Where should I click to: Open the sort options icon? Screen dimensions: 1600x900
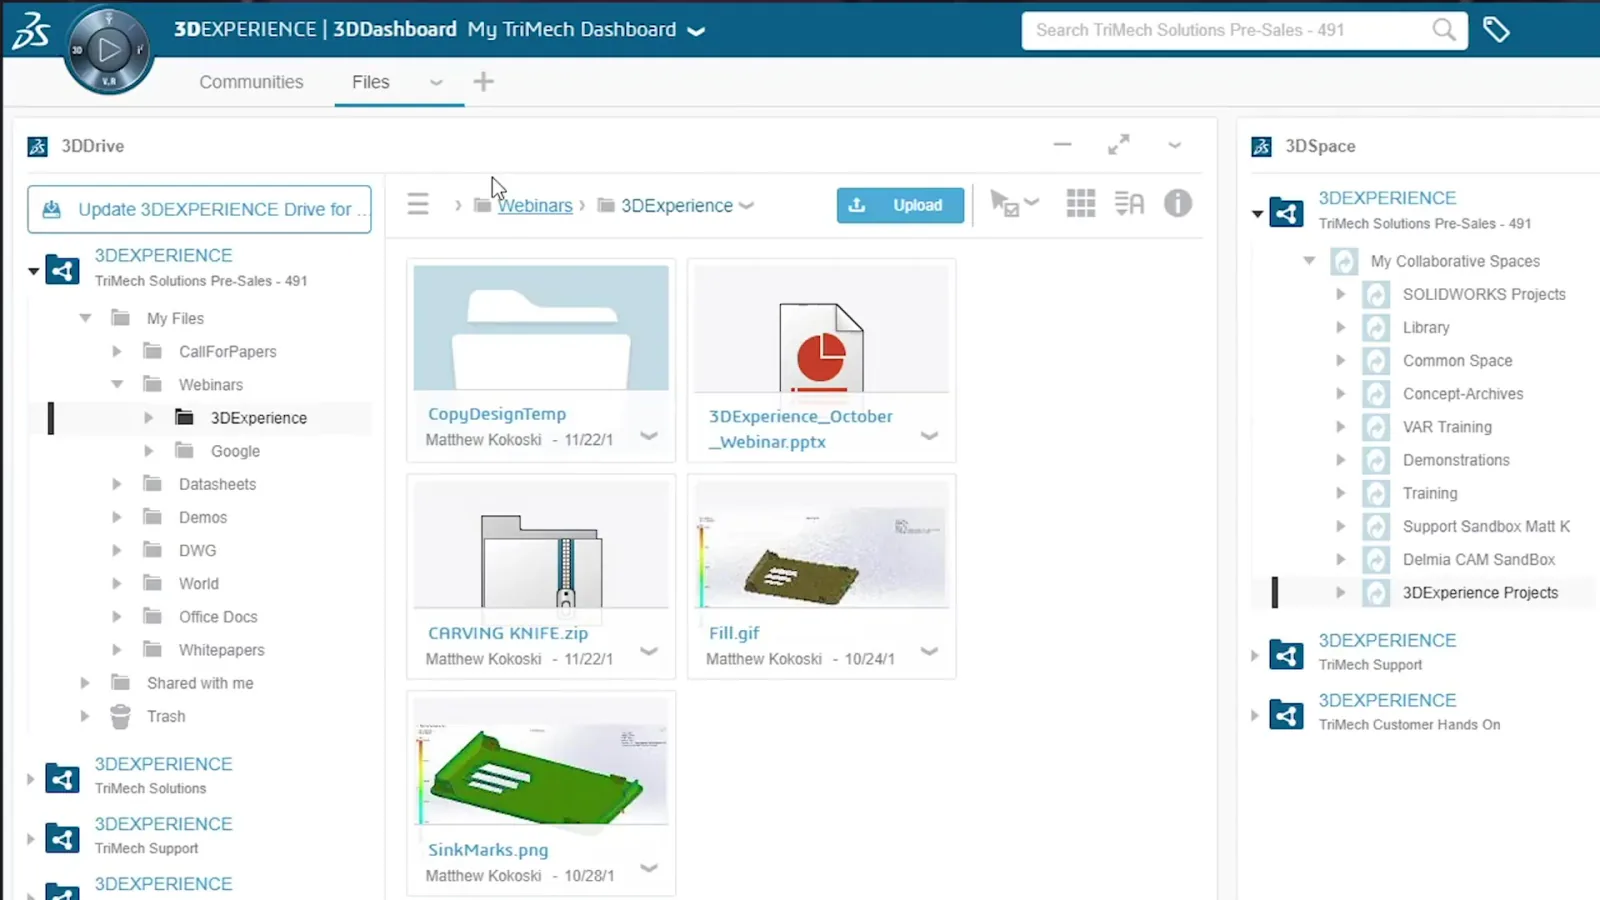click(1129, 203)
